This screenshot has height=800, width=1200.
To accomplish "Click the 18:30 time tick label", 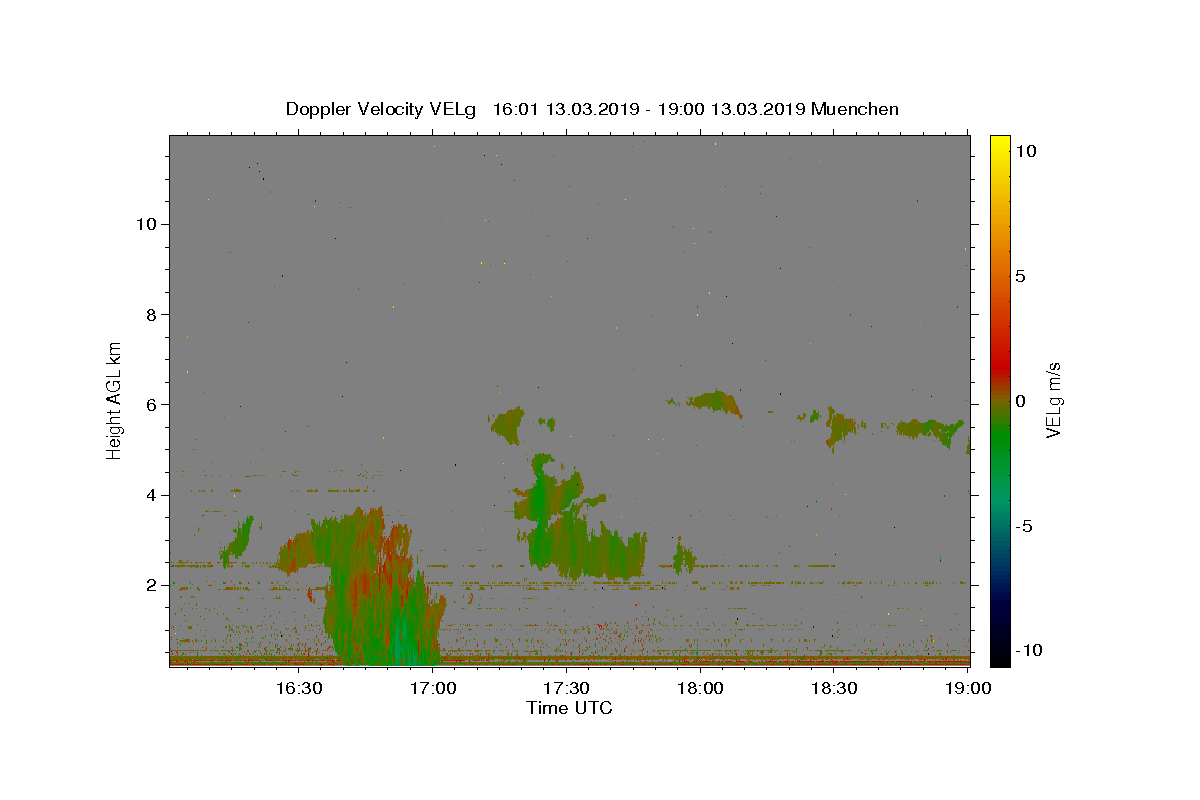I will coord(834,688).
